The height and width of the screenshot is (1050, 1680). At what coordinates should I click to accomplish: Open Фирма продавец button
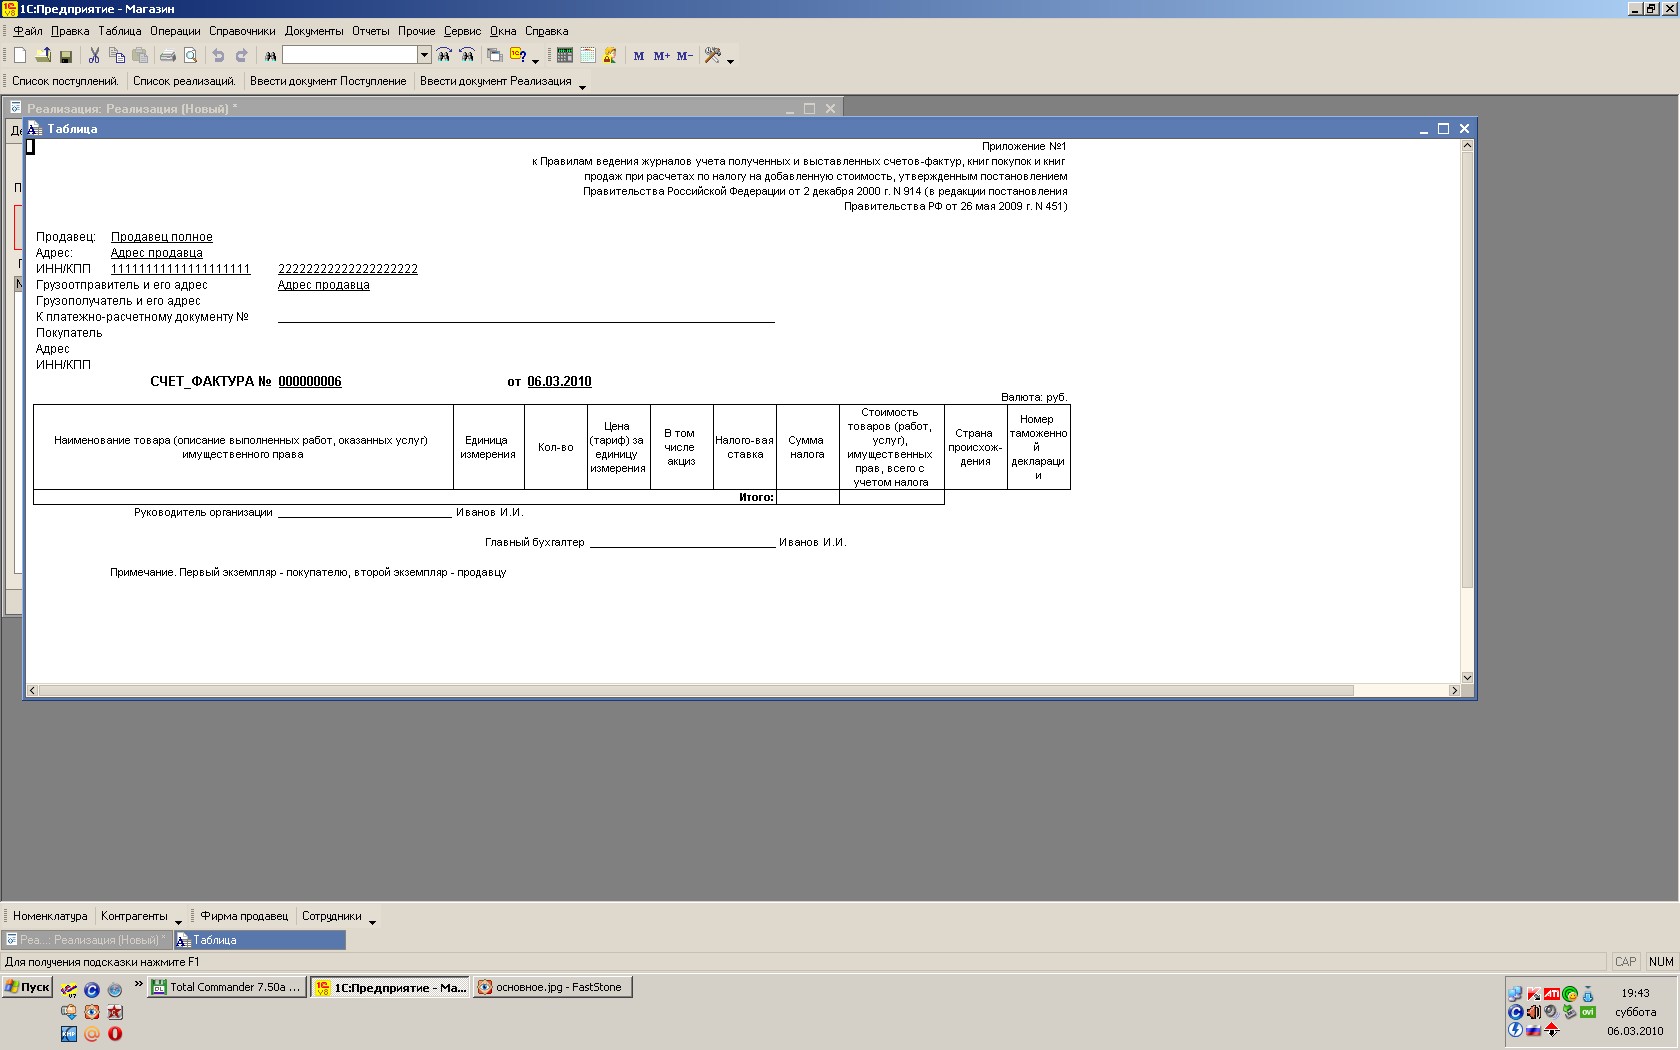[x=244, y=916]
